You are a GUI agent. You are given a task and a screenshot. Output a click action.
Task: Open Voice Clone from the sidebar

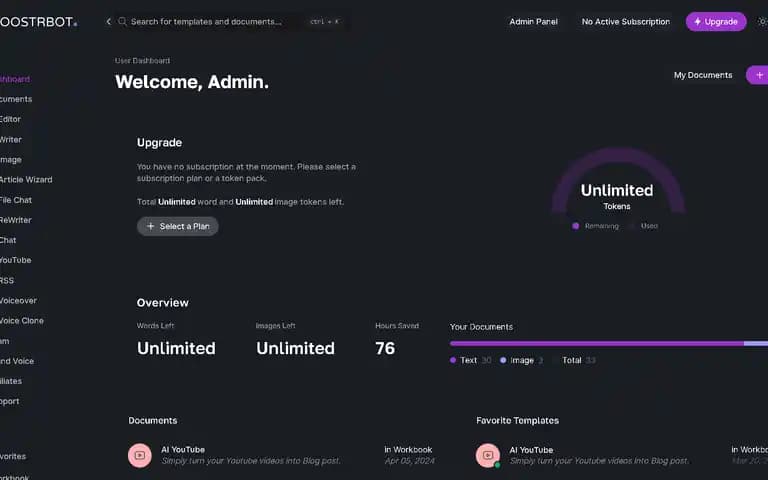pos(22,320)
